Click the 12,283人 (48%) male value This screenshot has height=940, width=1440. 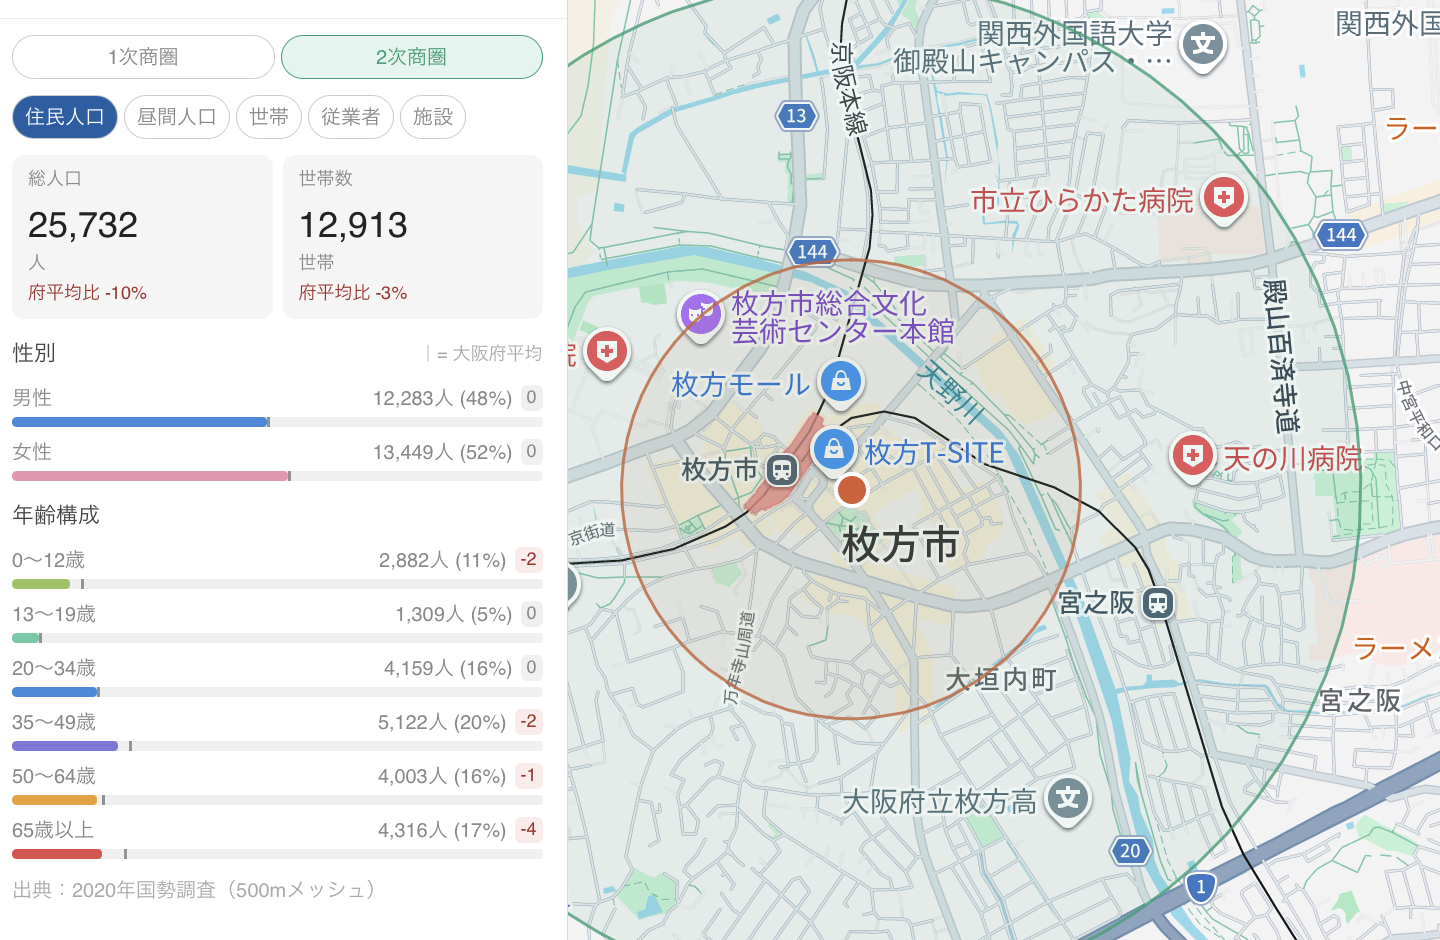pyautogui.click(x=442, y=398)
